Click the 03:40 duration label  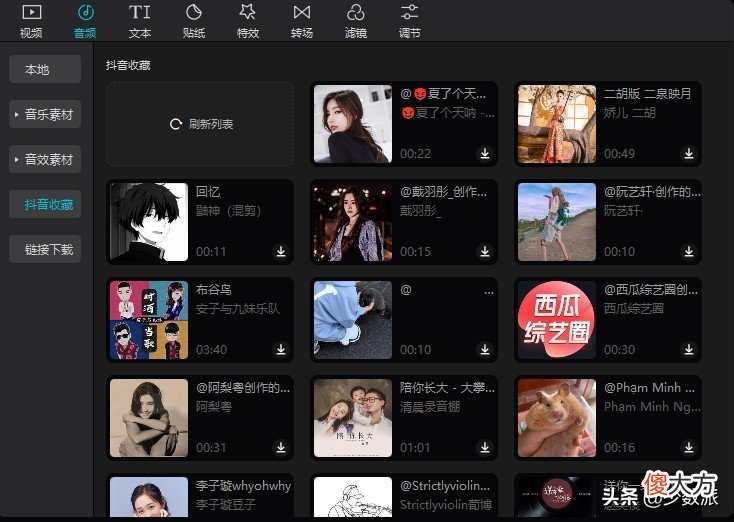tap(212, 349)
